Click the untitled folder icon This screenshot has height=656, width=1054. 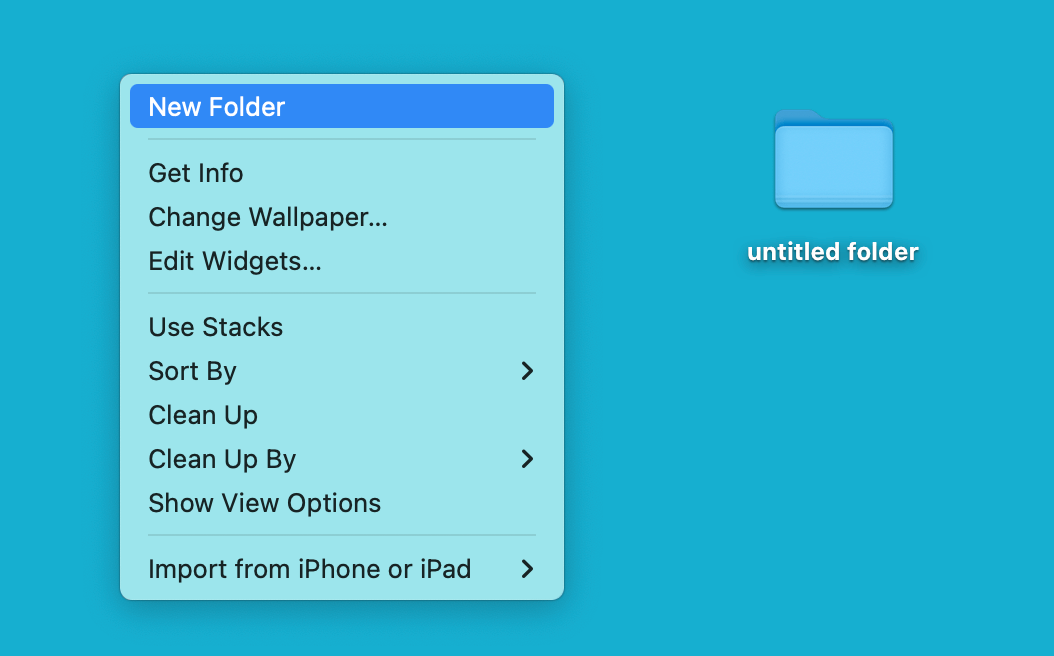point(833,160)
